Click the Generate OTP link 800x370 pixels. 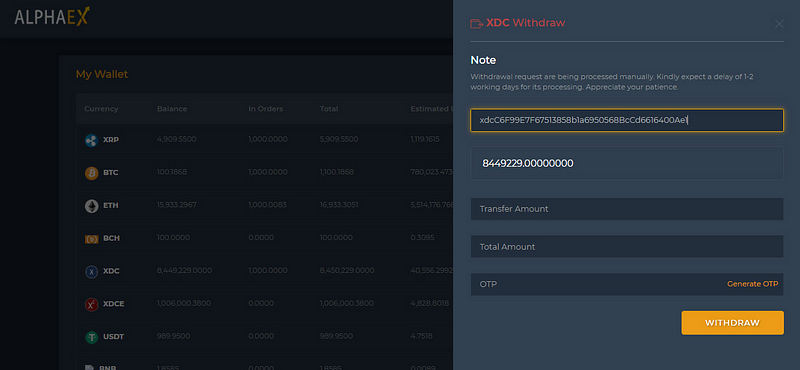pyautogui.click(x=753, y=284)
